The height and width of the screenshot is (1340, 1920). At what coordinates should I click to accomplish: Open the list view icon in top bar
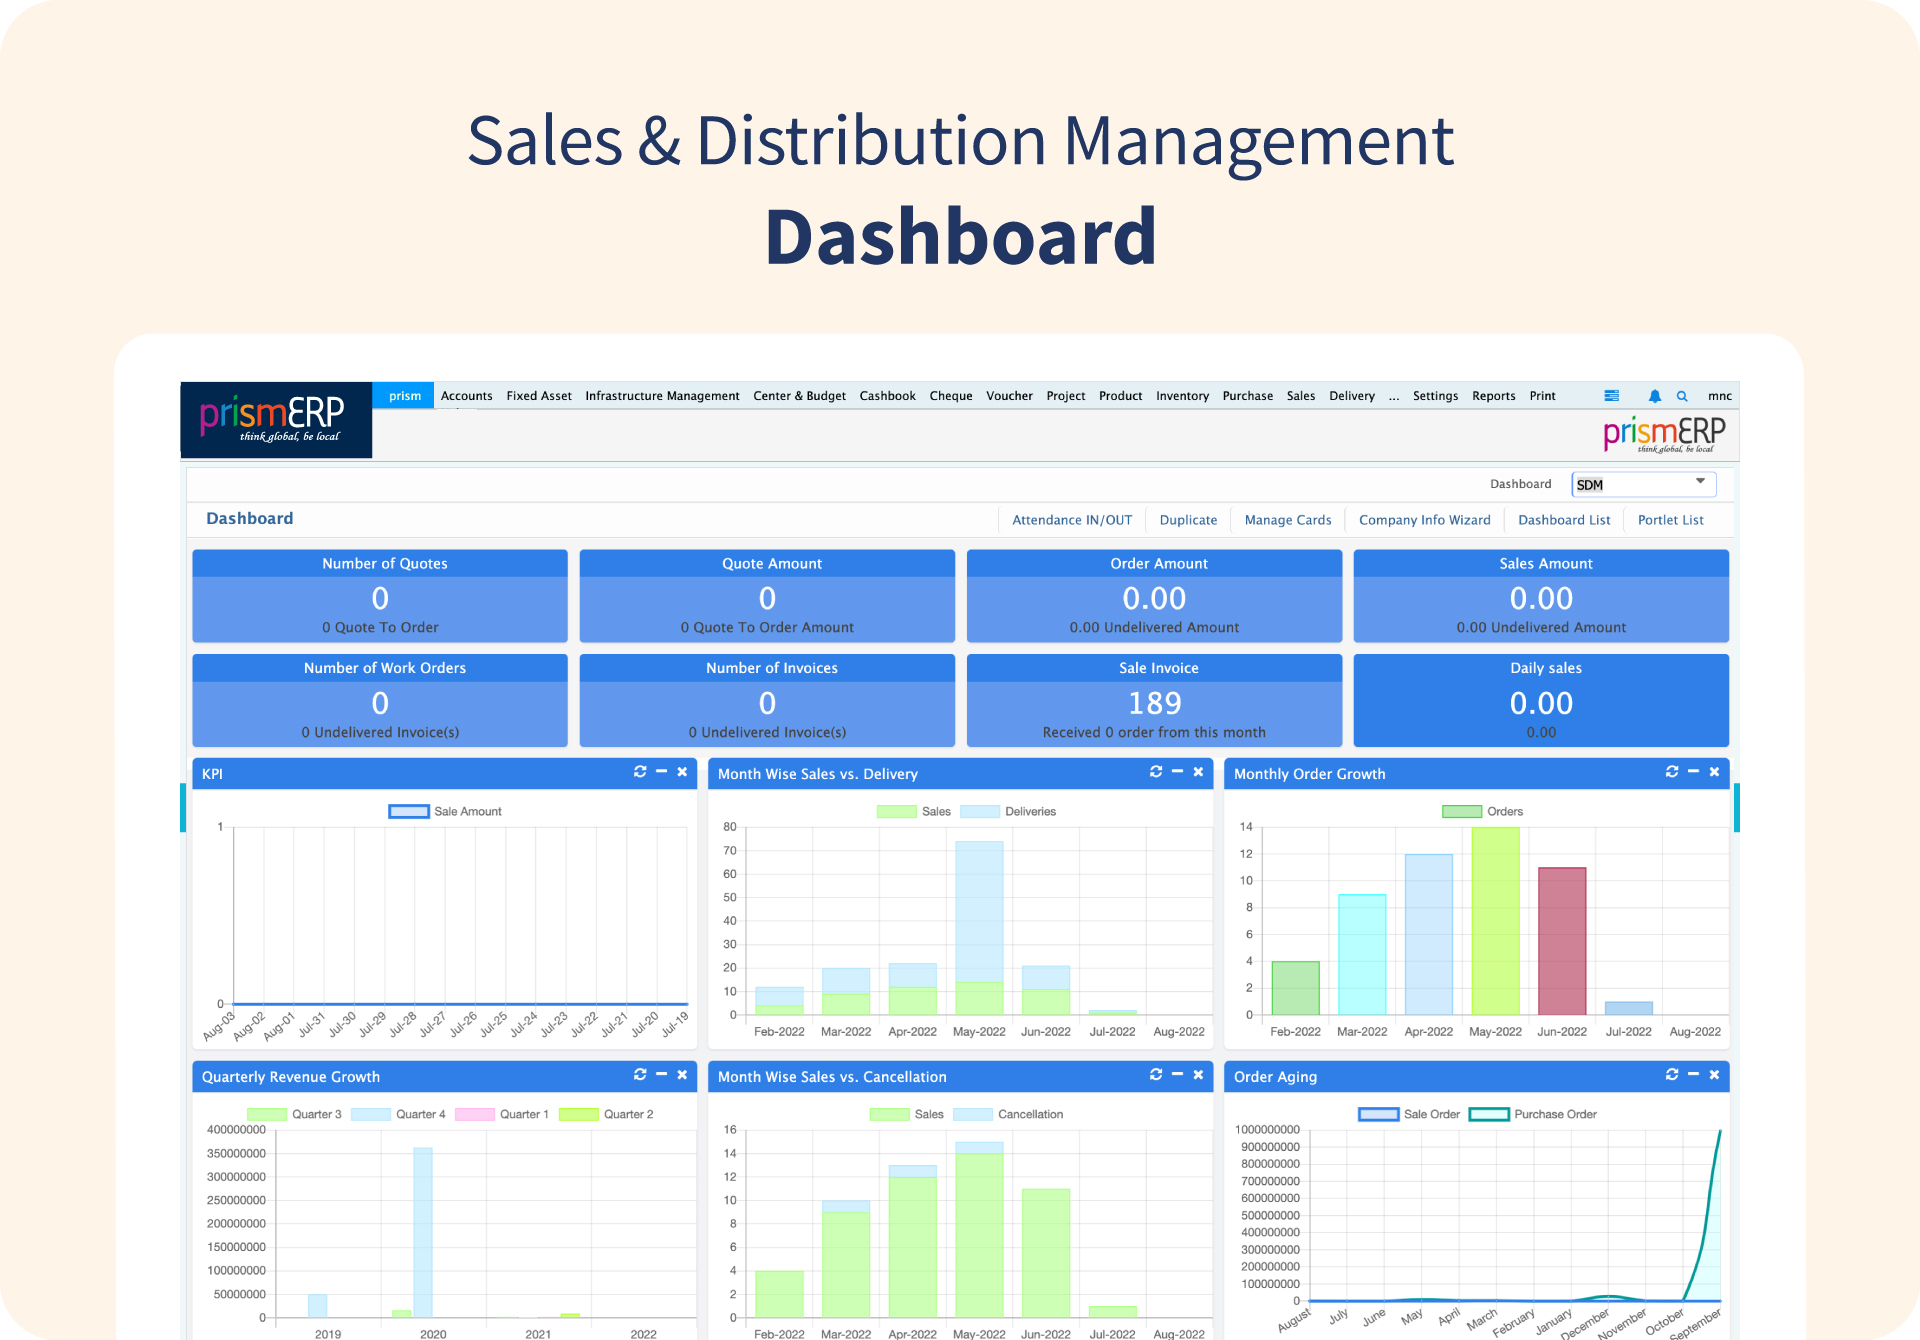(x=1611, y=396)
